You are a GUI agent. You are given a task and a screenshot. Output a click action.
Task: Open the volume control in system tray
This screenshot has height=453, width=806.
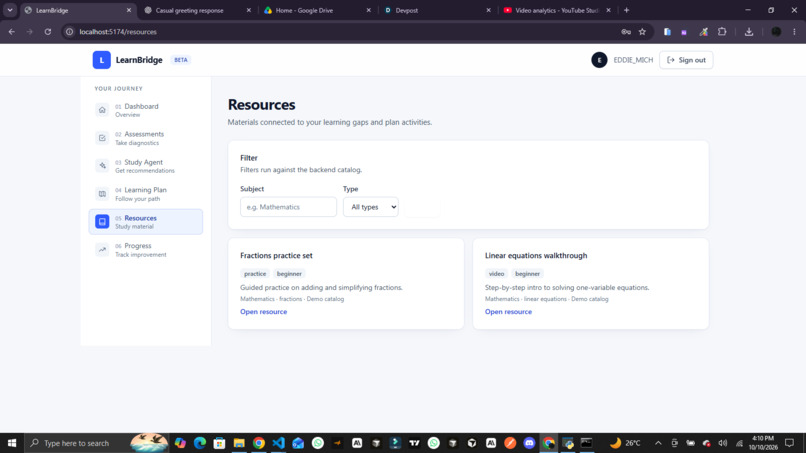(x=723, y=443)
